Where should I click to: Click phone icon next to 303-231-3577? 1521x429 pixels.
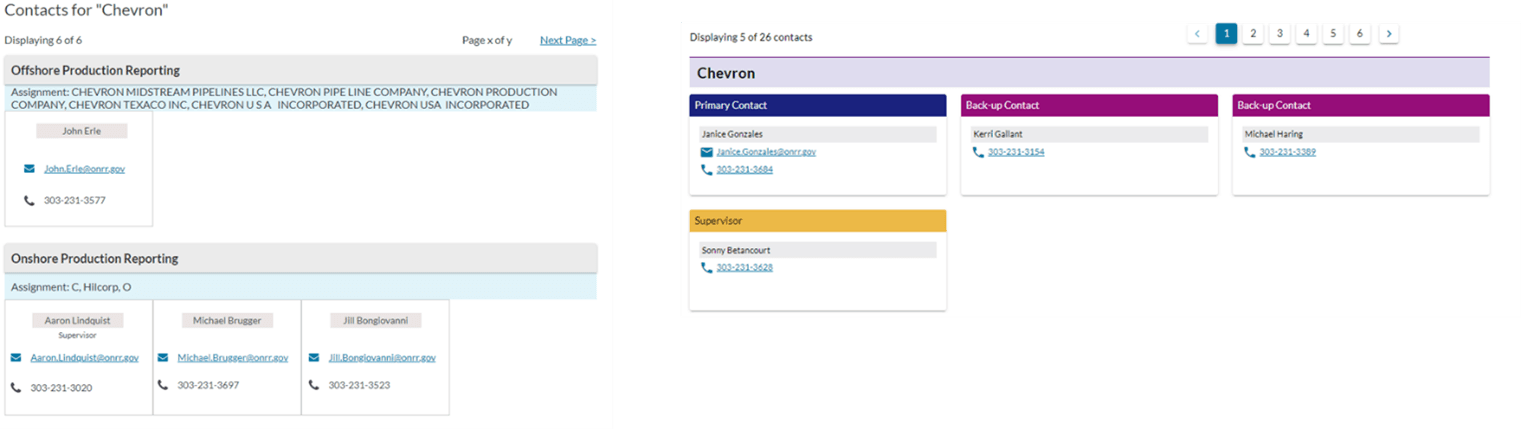29,200
